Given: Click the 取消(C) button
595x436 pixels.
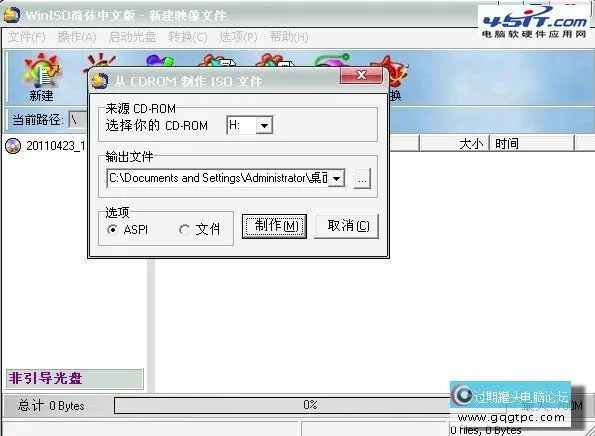Looking at the screenshot, I should click(346, 226).
